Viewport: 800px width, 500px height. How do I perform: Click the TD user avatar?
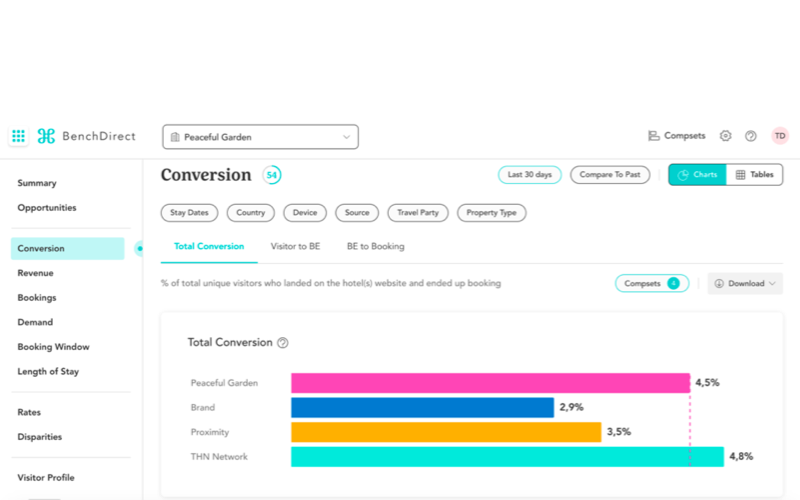click(779, 136)
